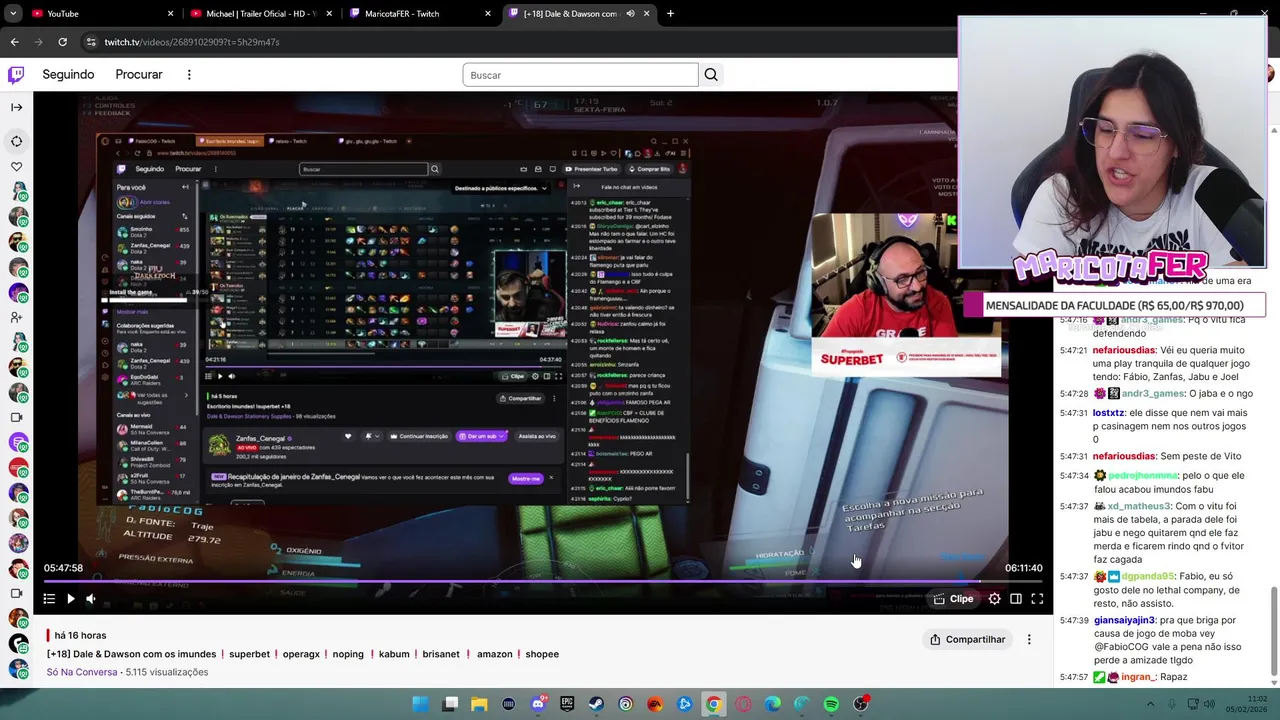
Task: Focus the Buscar search field
Action: [x=580, y=75]
